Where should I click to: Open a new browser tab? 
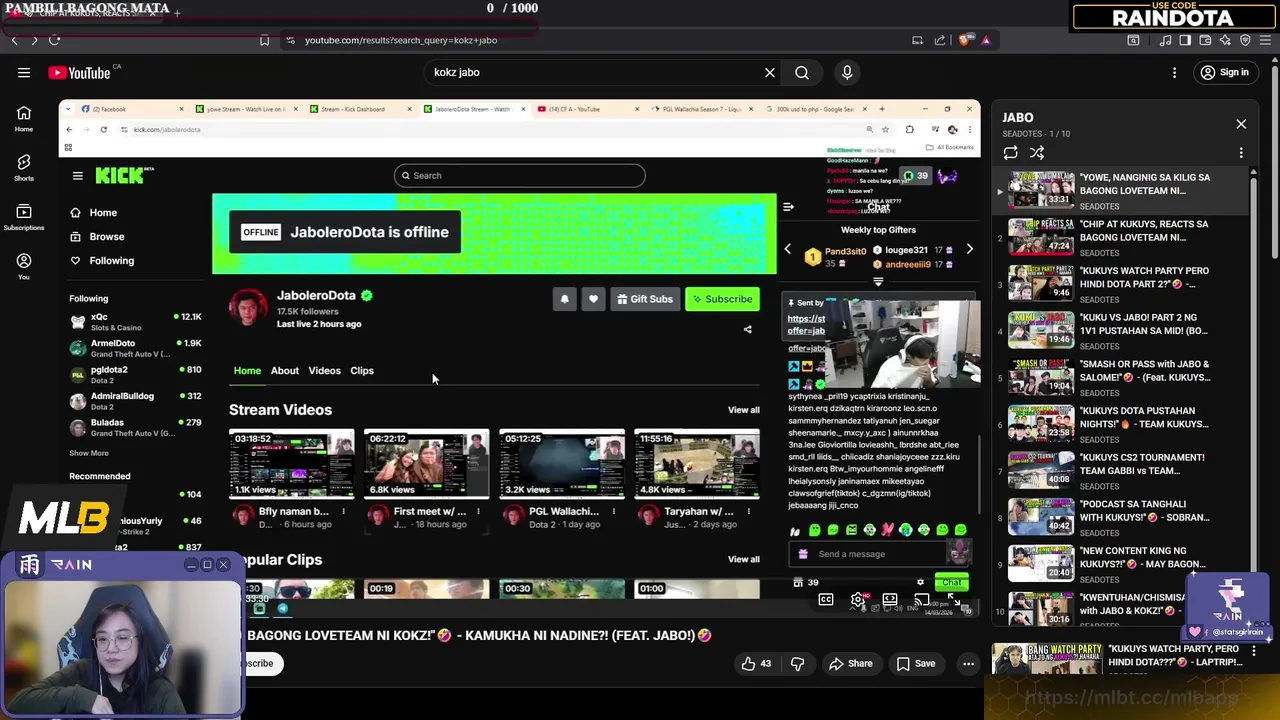click(x=177, y=13)
